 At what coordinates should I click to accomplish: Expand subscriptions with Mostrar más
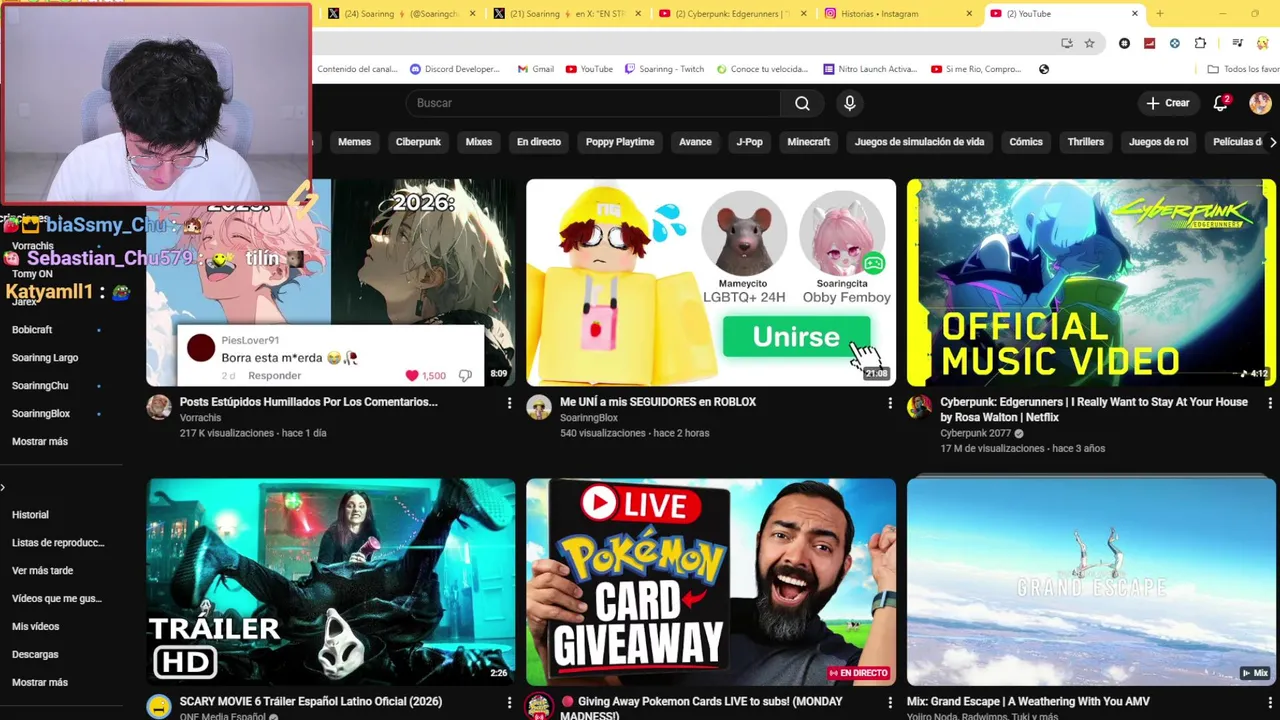(x=40, y=441)
